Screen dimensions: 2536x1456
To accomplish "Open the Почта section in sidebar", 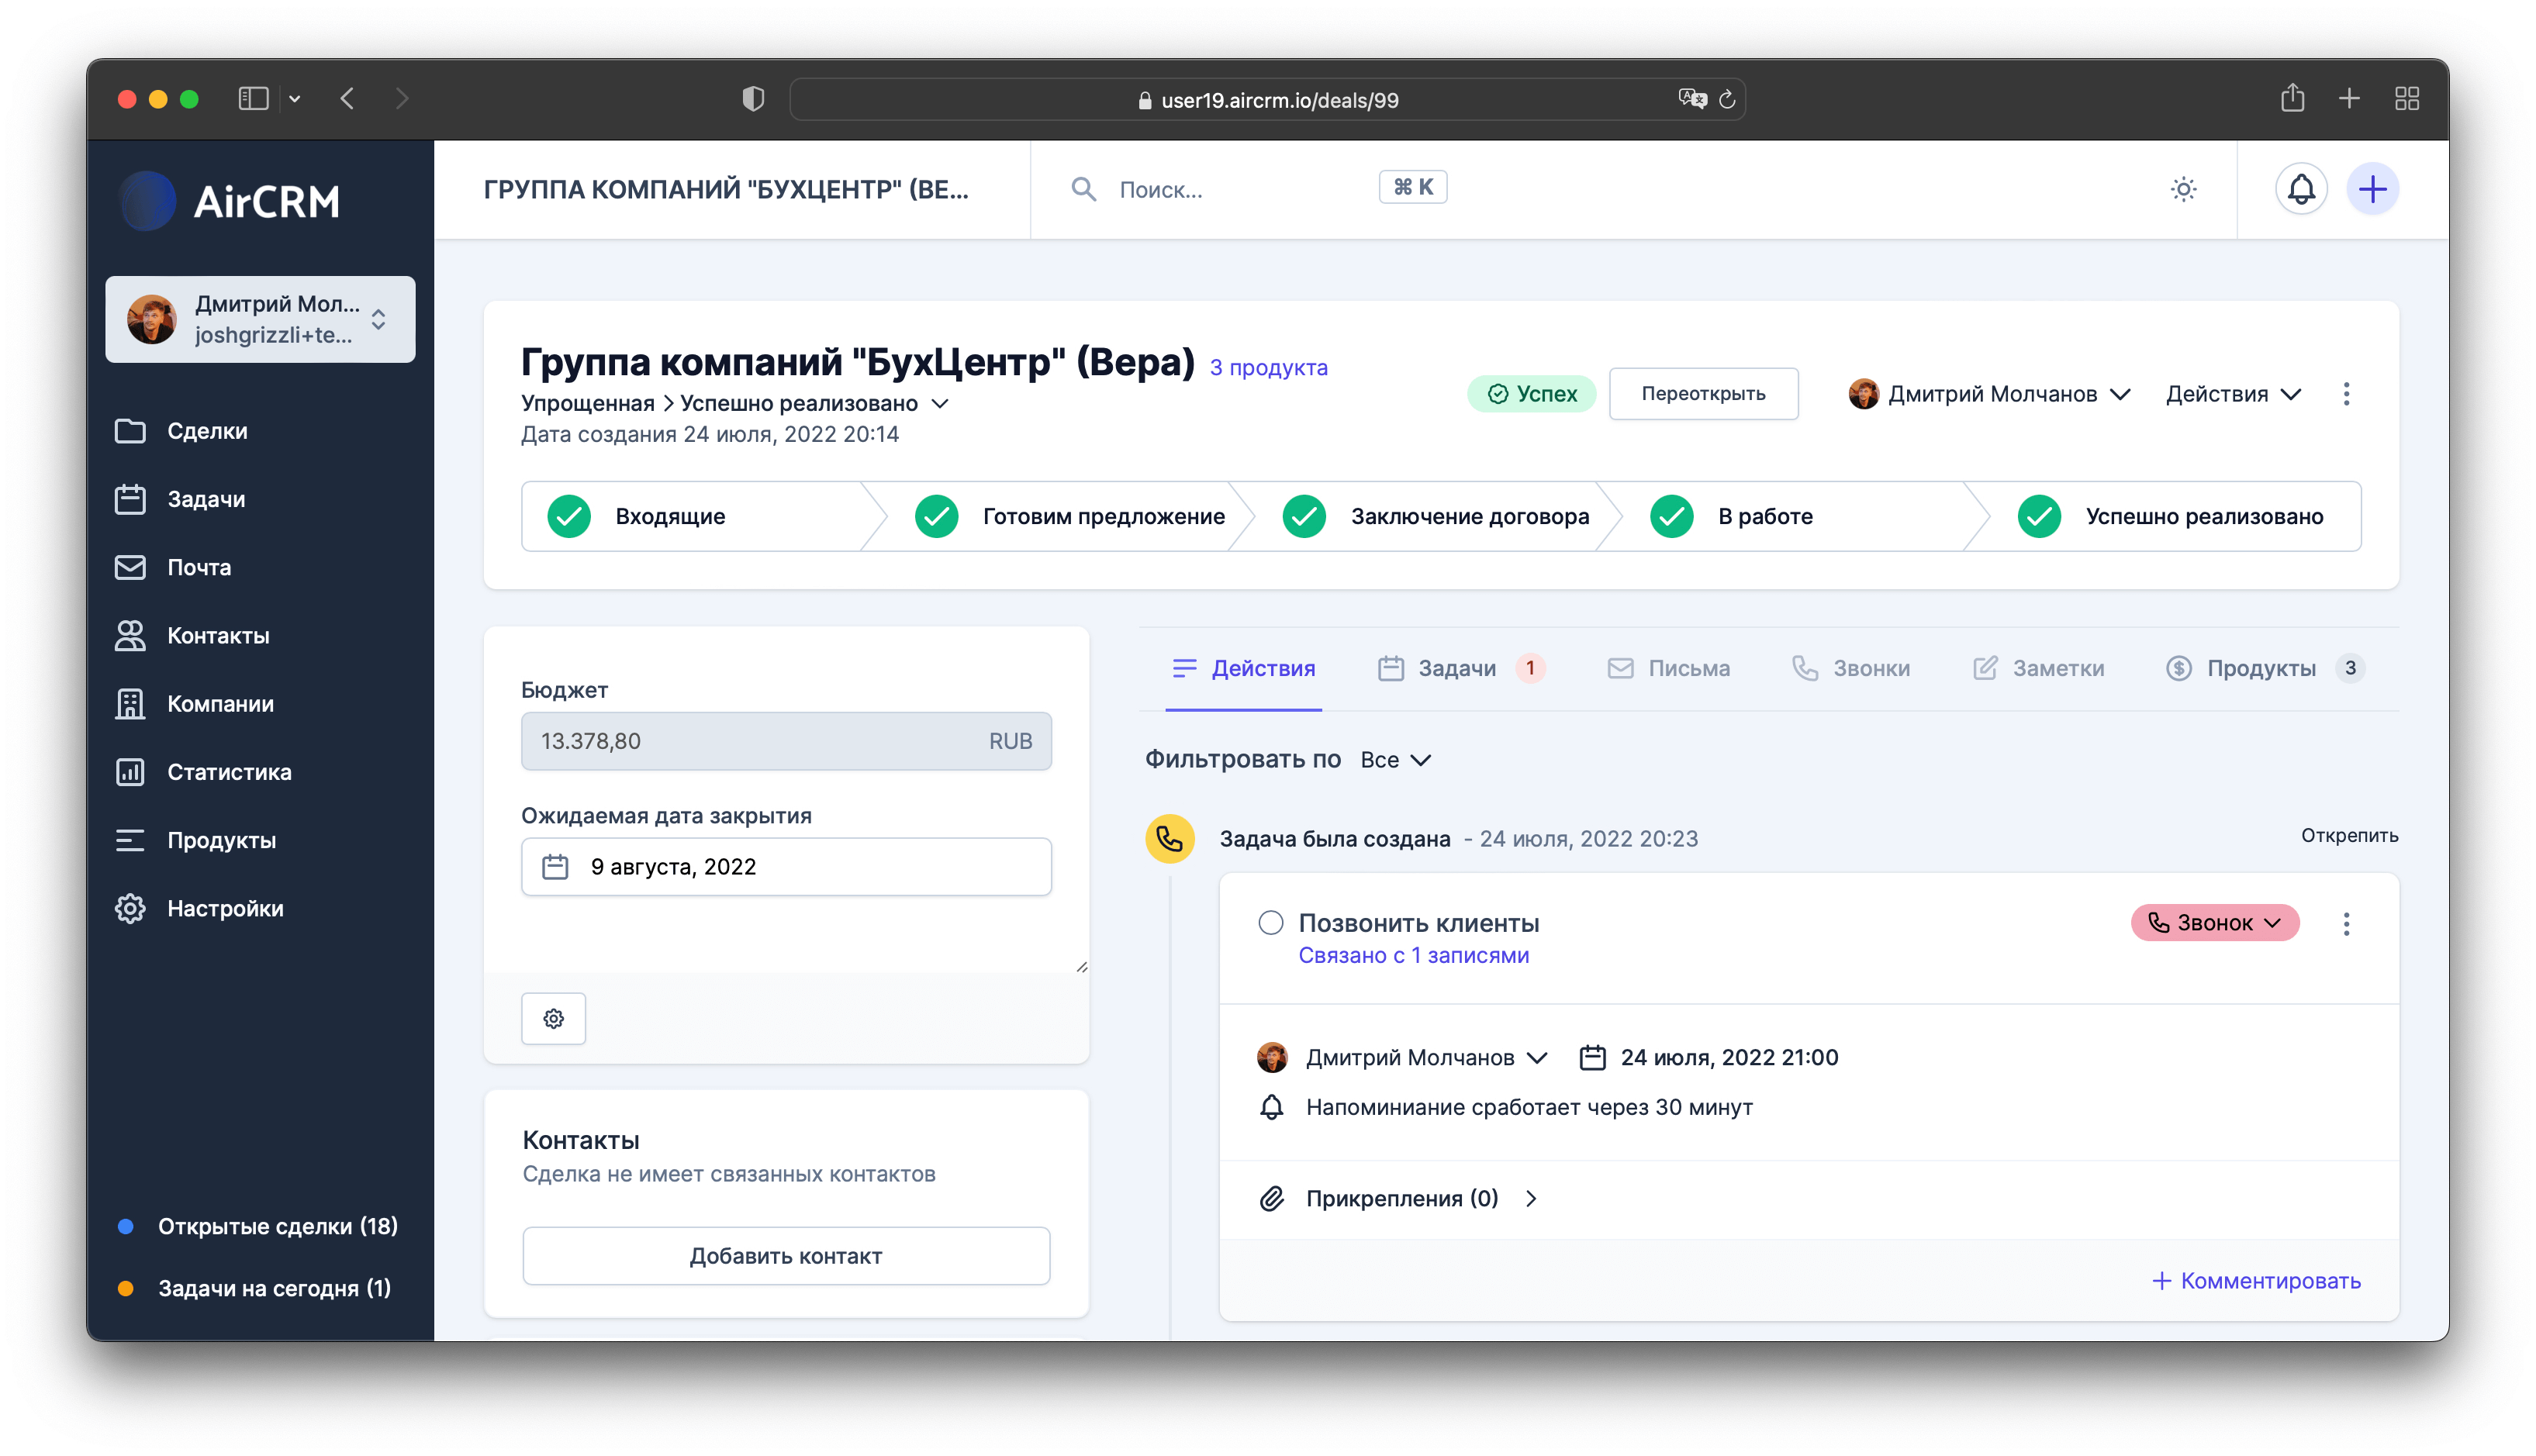I will (199, 567).
